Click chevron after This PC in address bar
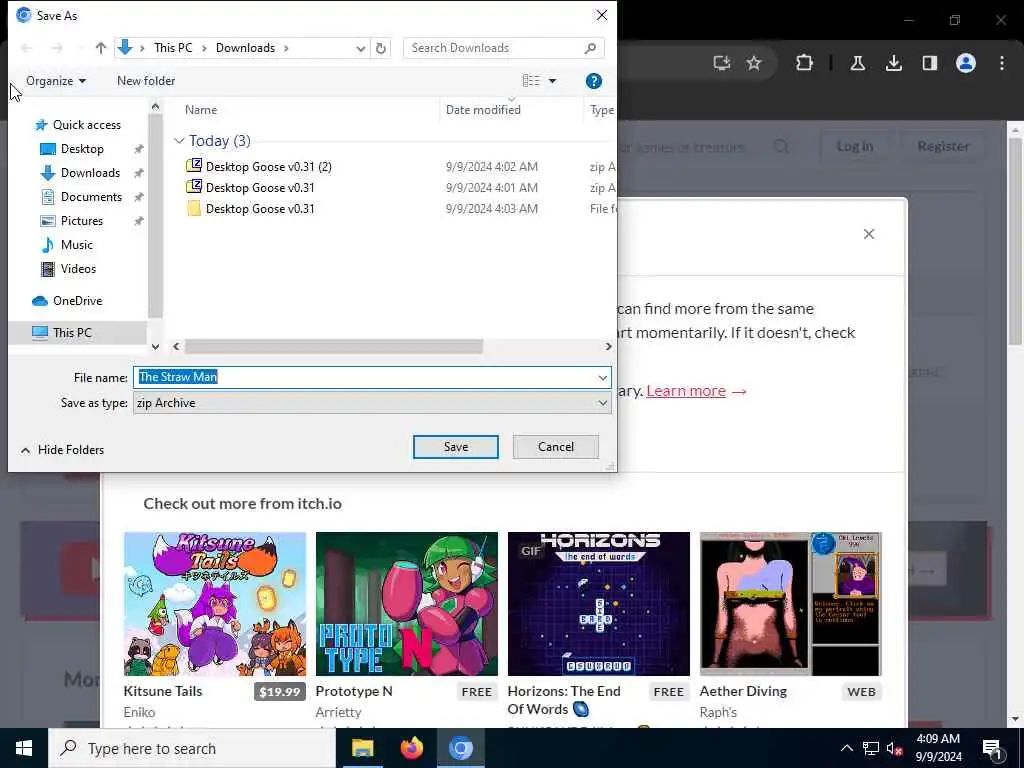 click(204, 48)
